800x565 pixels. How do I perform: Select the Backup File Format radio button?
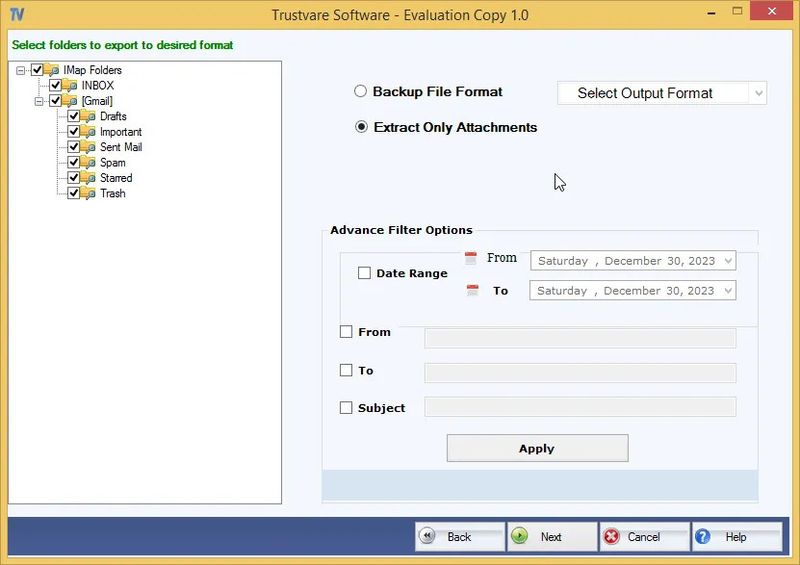click(361, 91)
